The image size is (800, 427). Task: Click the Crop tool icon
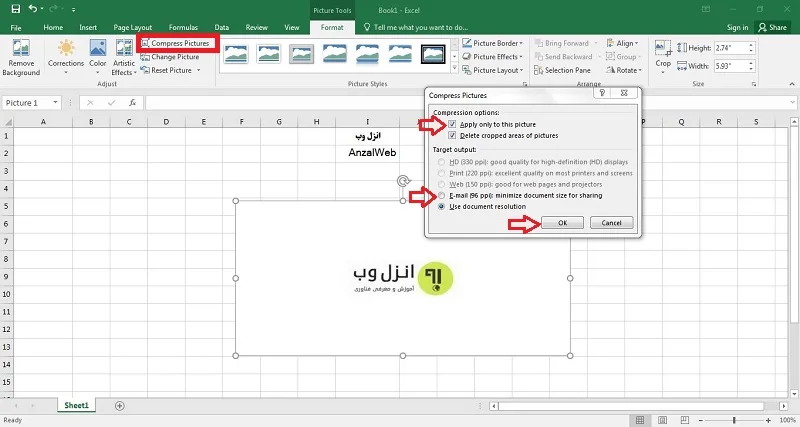coord(663,48)
